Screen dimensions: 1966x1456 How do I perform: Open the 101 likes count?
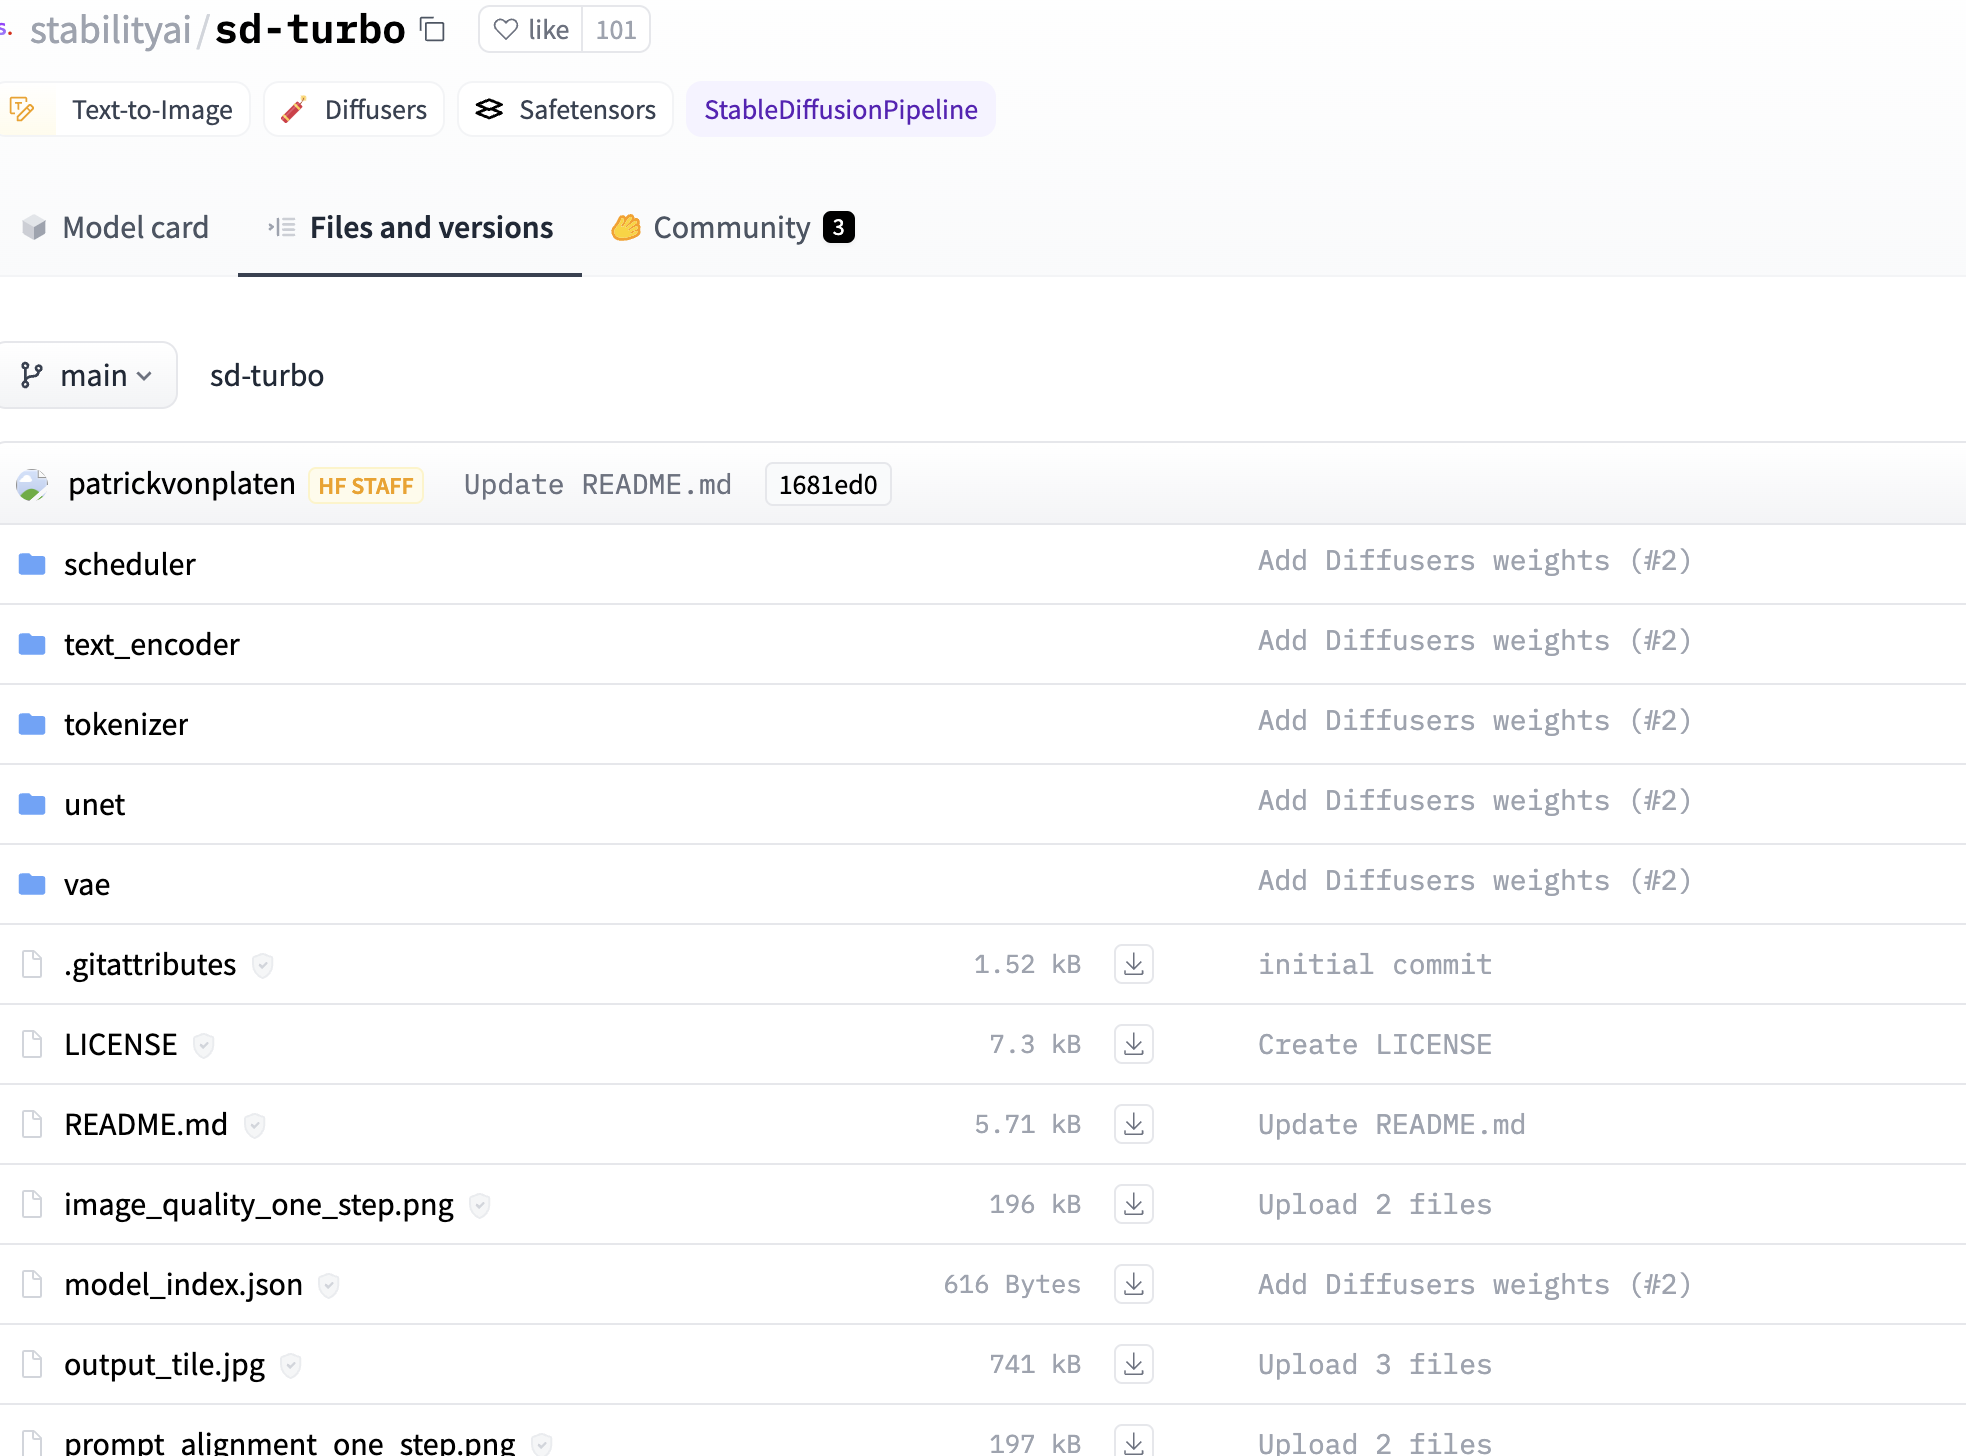pyautogui.click(x=616, y=30)
